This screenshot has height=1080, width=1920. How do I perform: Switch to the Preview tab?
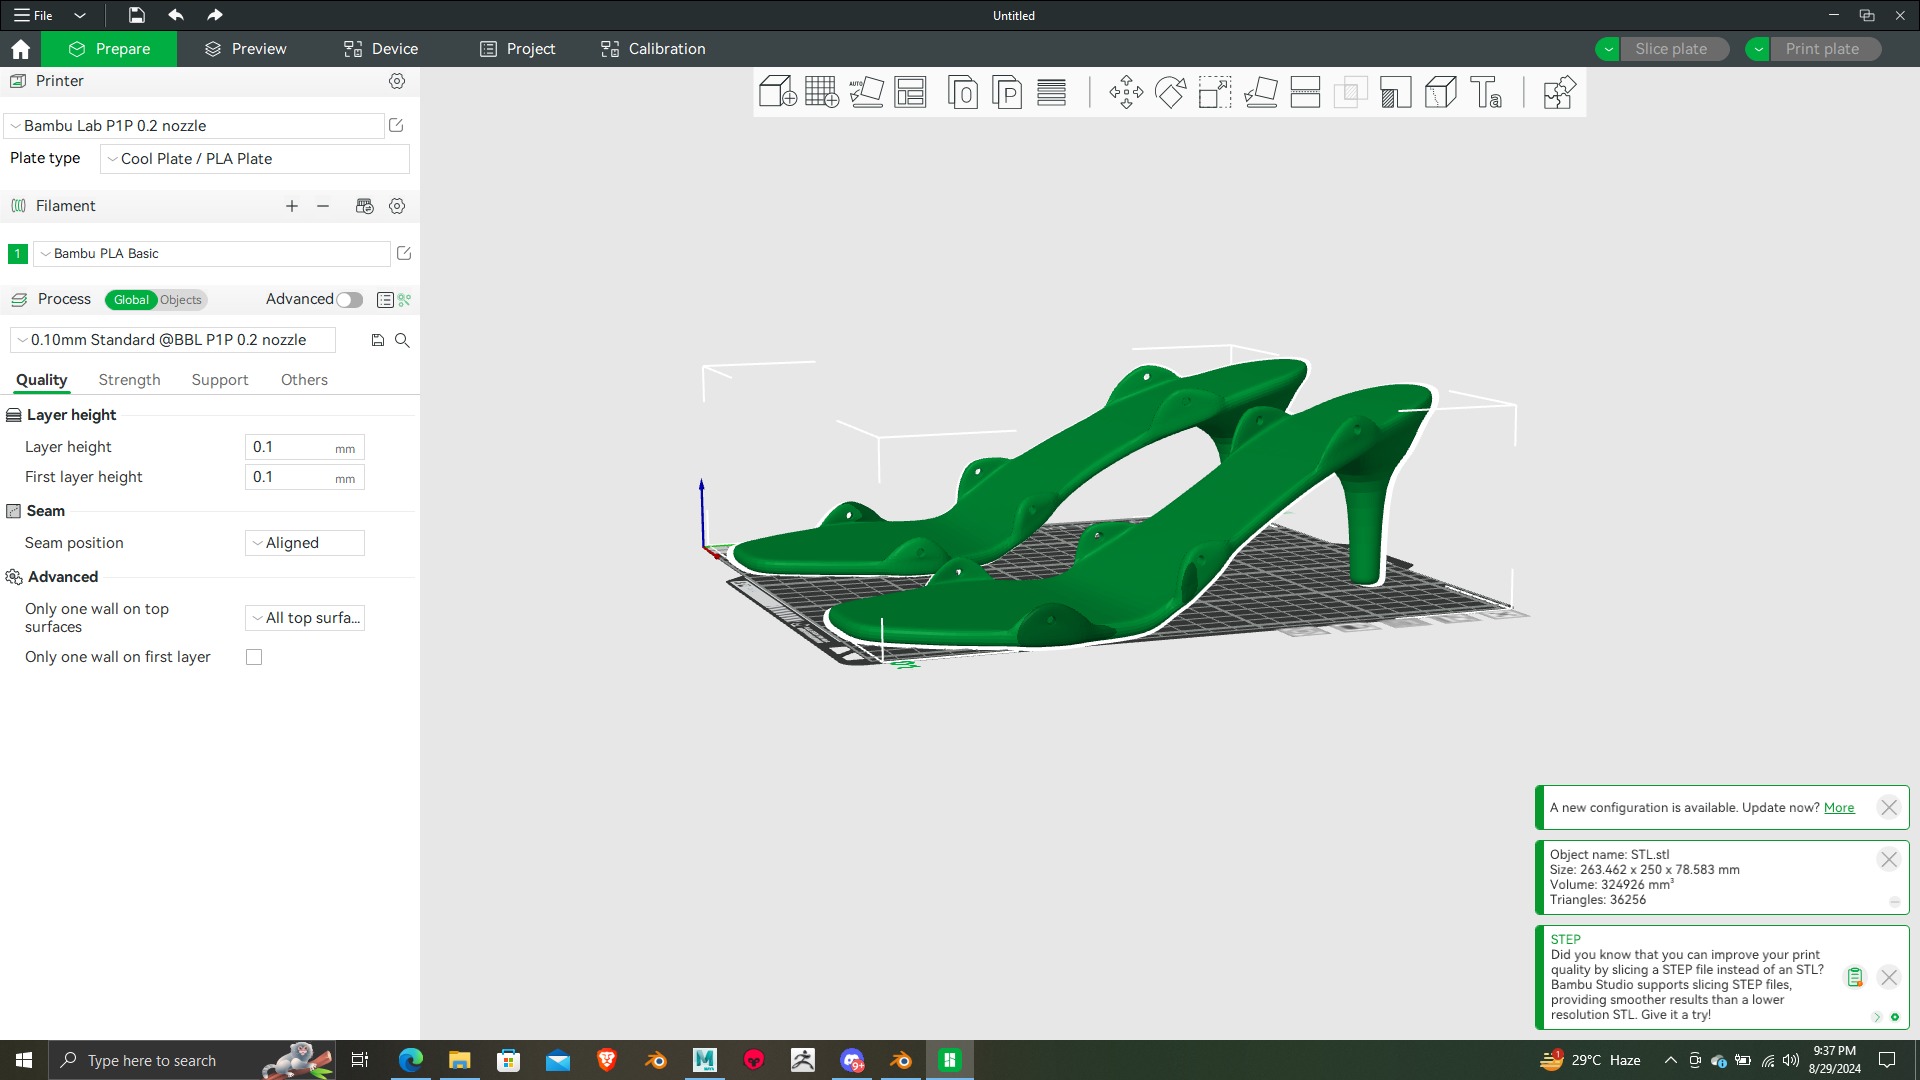[x=245, y=49]
